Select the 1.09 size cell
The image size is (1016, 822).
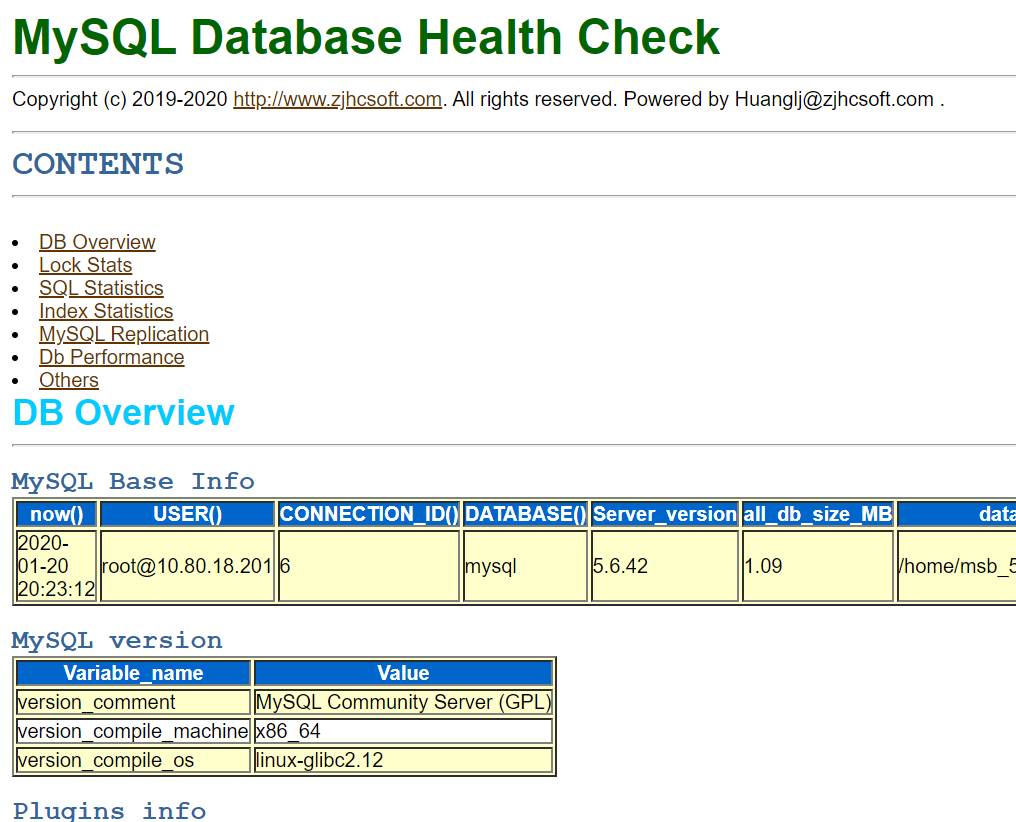pos(818,566)
